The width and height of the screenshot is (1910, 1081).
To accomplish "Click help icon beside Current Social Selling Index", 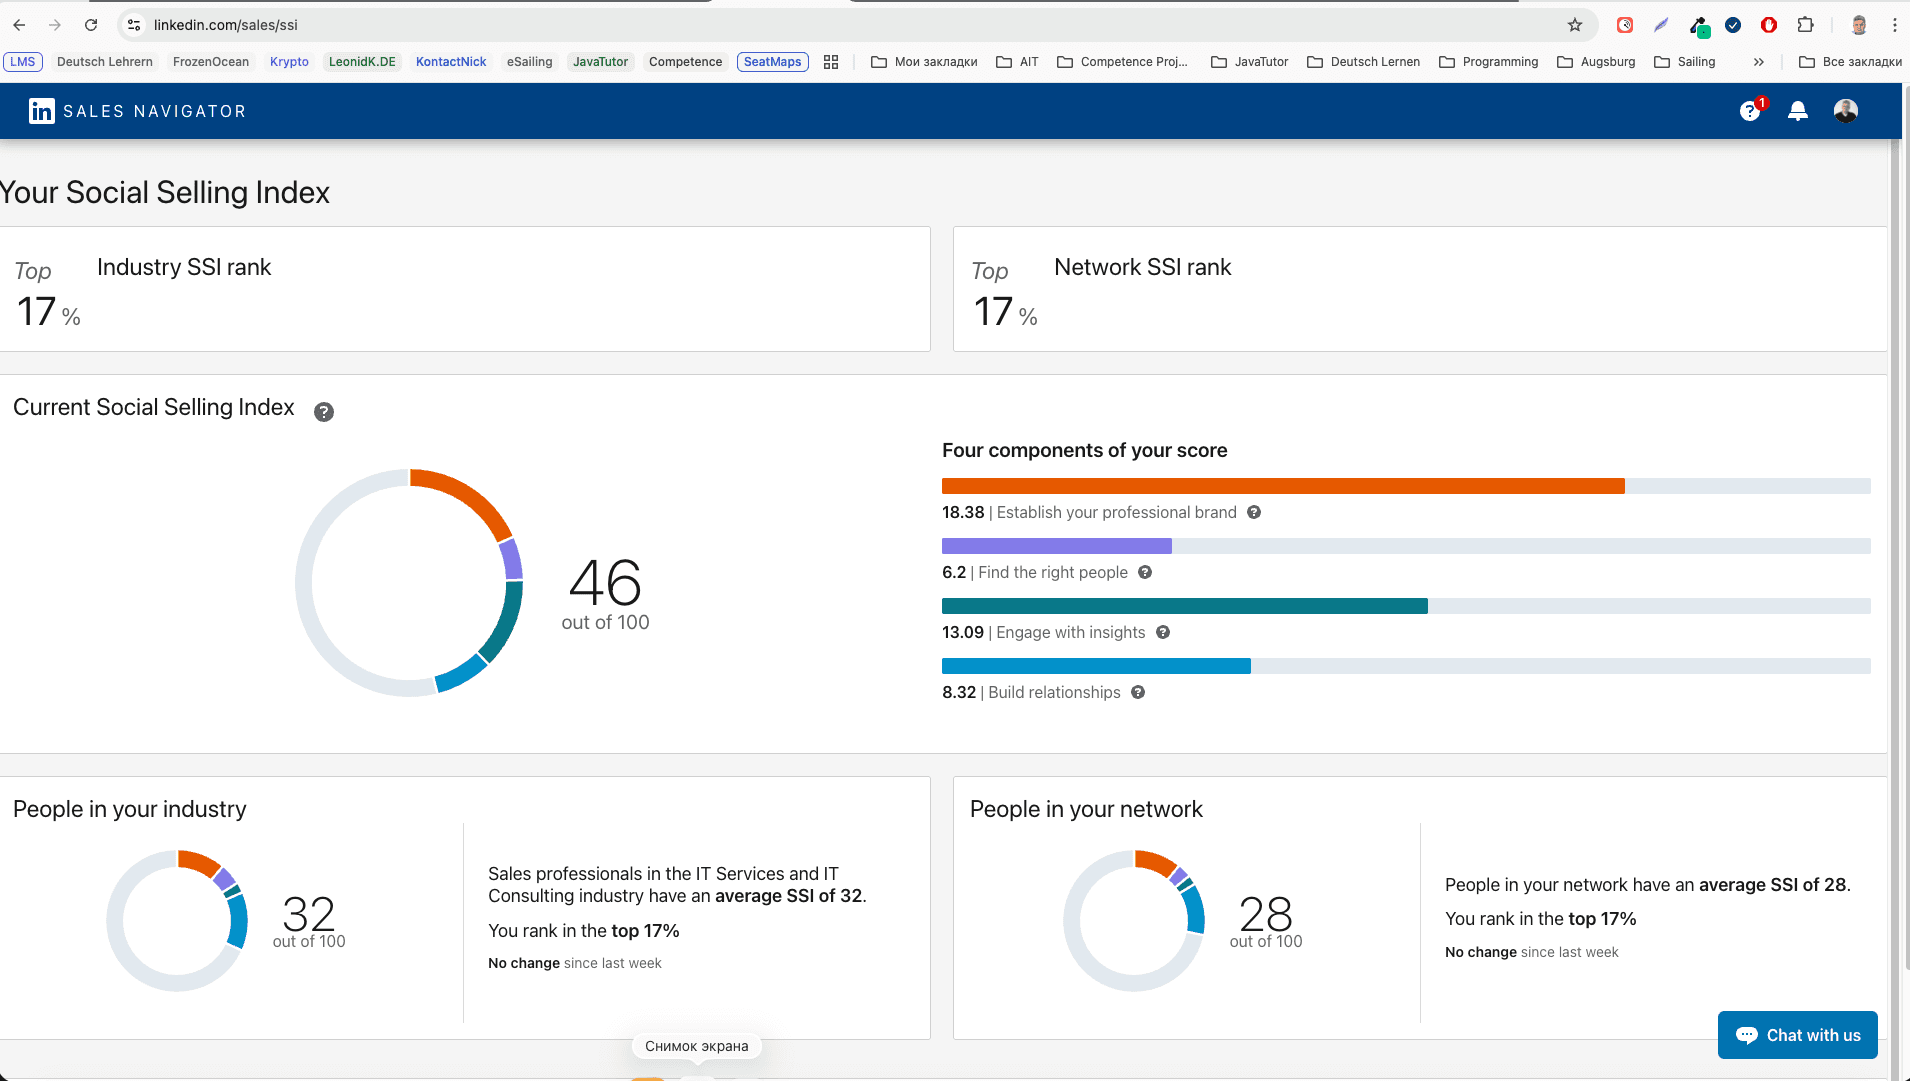I will click(324, 412).
